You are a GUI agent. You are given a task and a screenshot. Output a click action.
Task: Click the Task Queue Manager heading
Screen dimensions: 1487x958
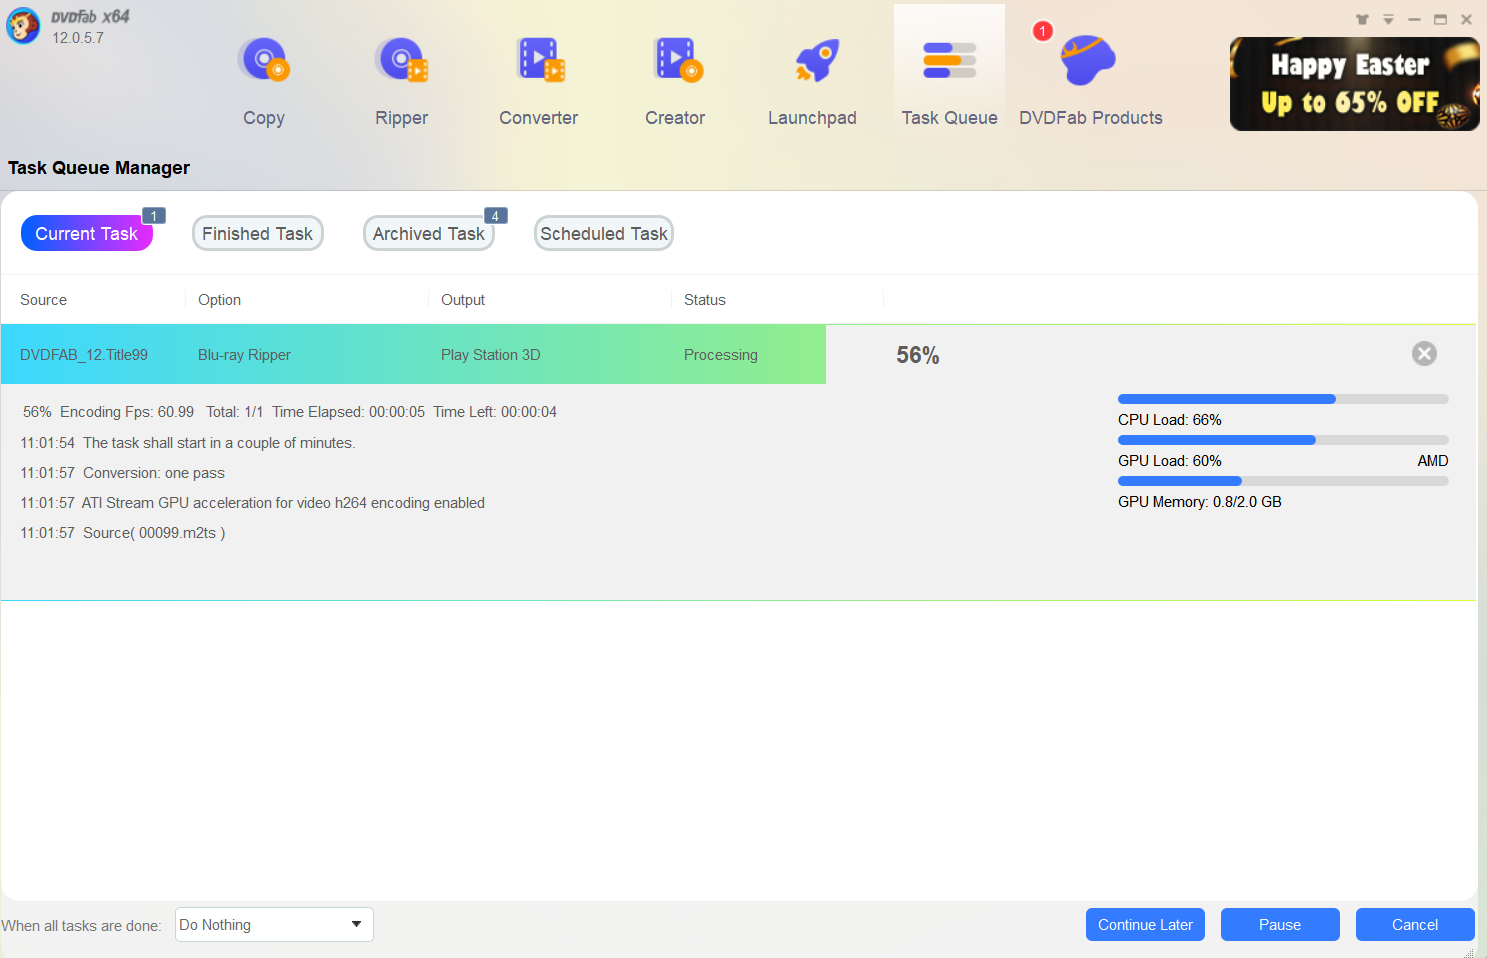coord(99,168)
